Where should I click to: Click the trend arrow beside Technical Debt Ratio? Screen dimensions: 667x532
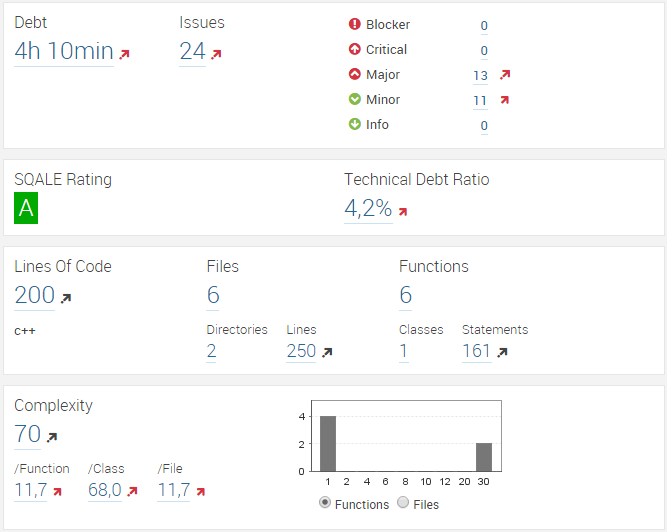(x=403, y=211)
